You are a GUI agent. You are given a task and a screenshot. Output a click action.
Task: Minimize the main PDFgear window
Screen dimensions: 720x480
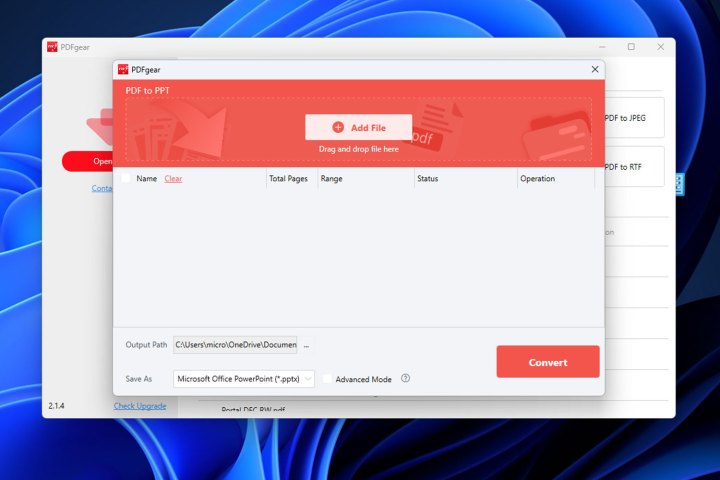[602, 47]
